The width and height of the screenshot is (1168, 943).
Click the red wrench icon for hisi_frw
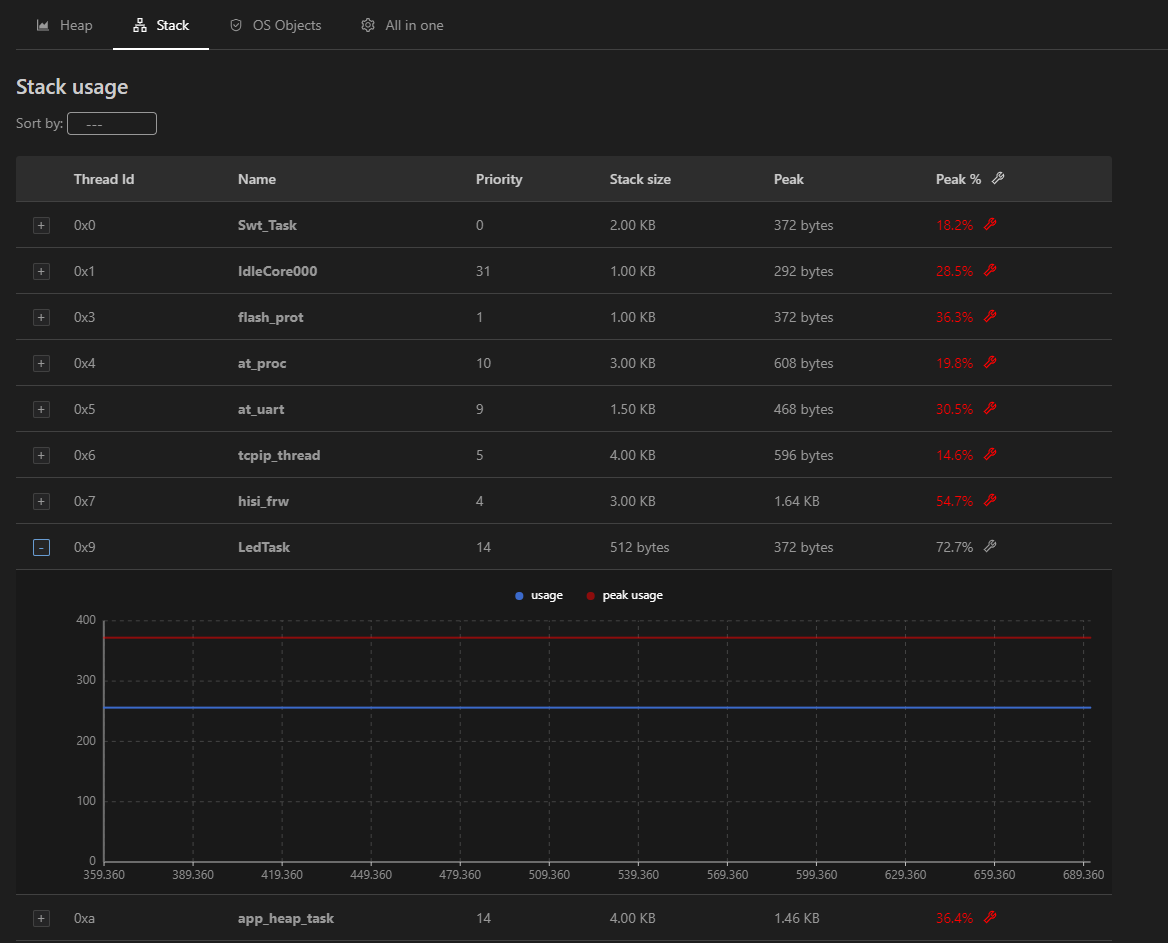point(990,501)
